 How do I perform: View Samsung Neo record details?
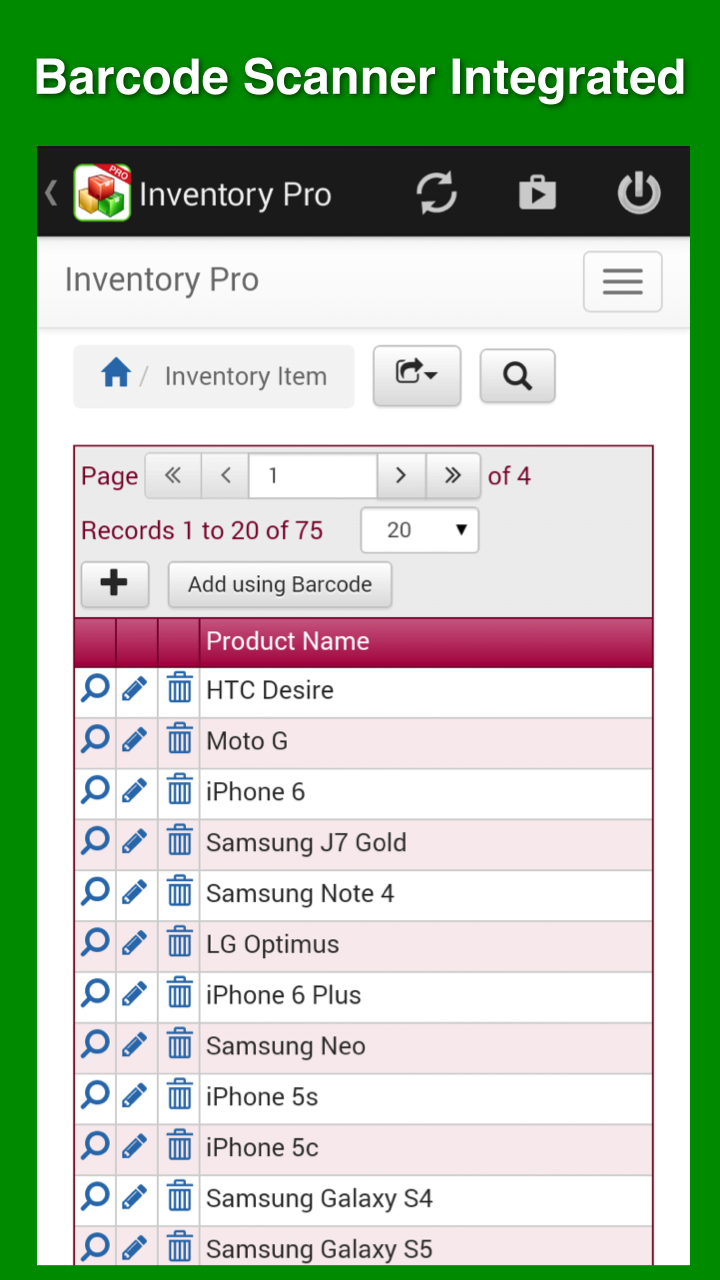click(x=95, y=1046)
